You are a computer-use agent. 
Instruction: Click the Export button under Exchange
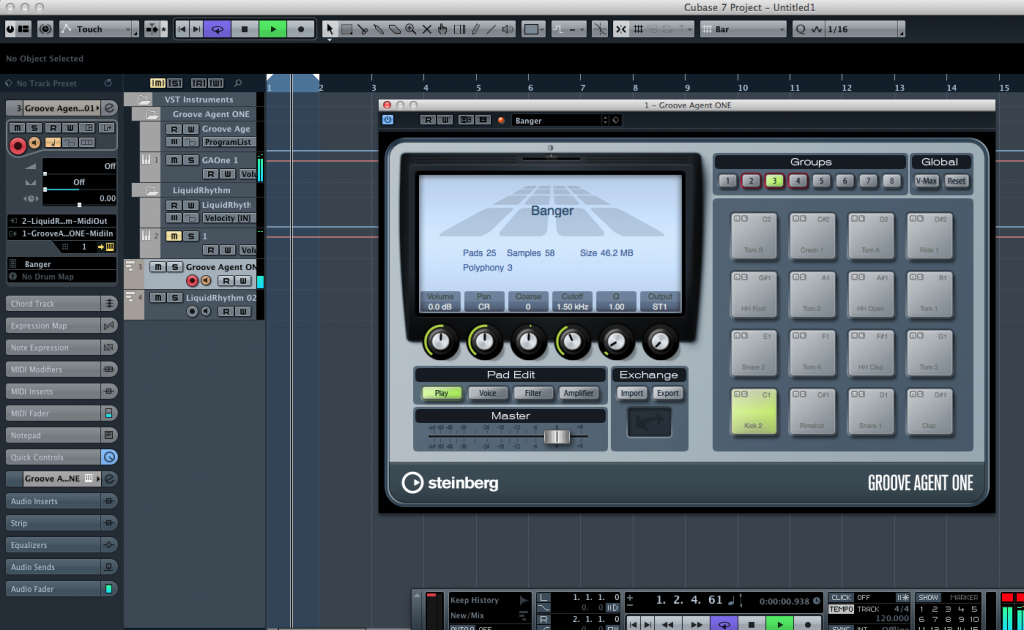coord(667,393)
